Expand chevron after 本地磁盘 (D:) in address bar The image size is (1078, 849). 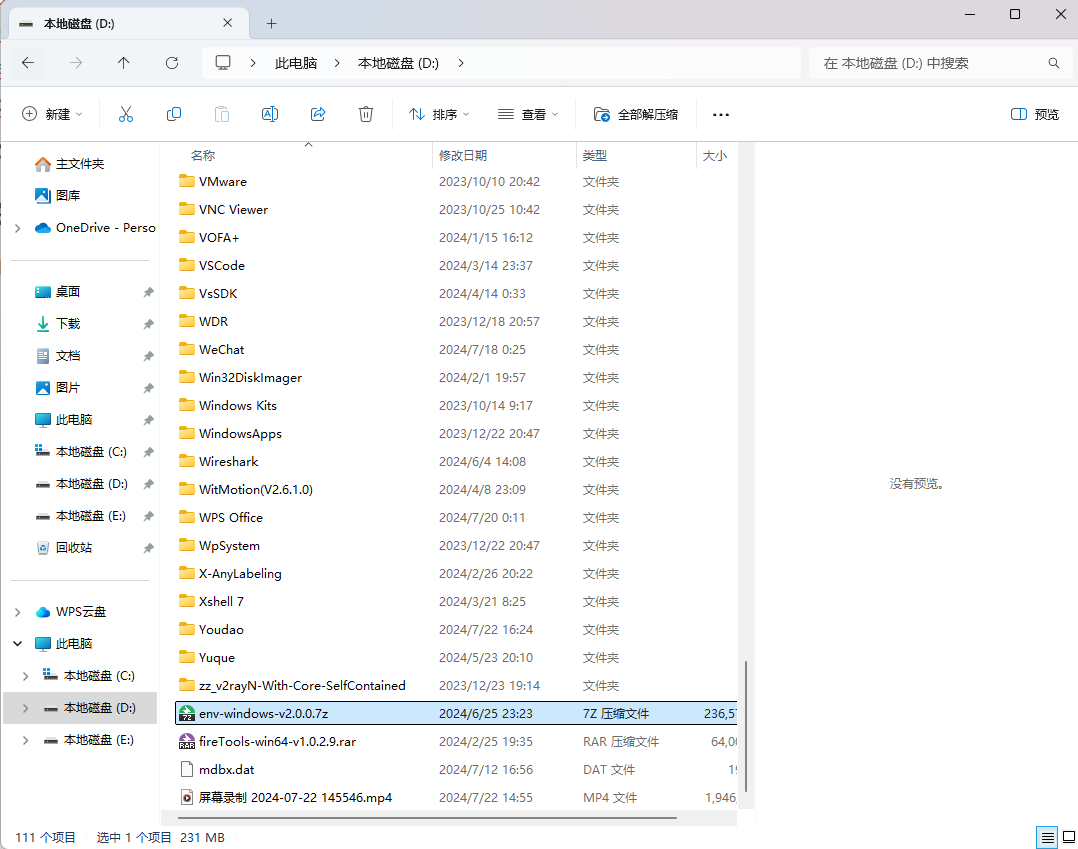[x=461, y=63]
